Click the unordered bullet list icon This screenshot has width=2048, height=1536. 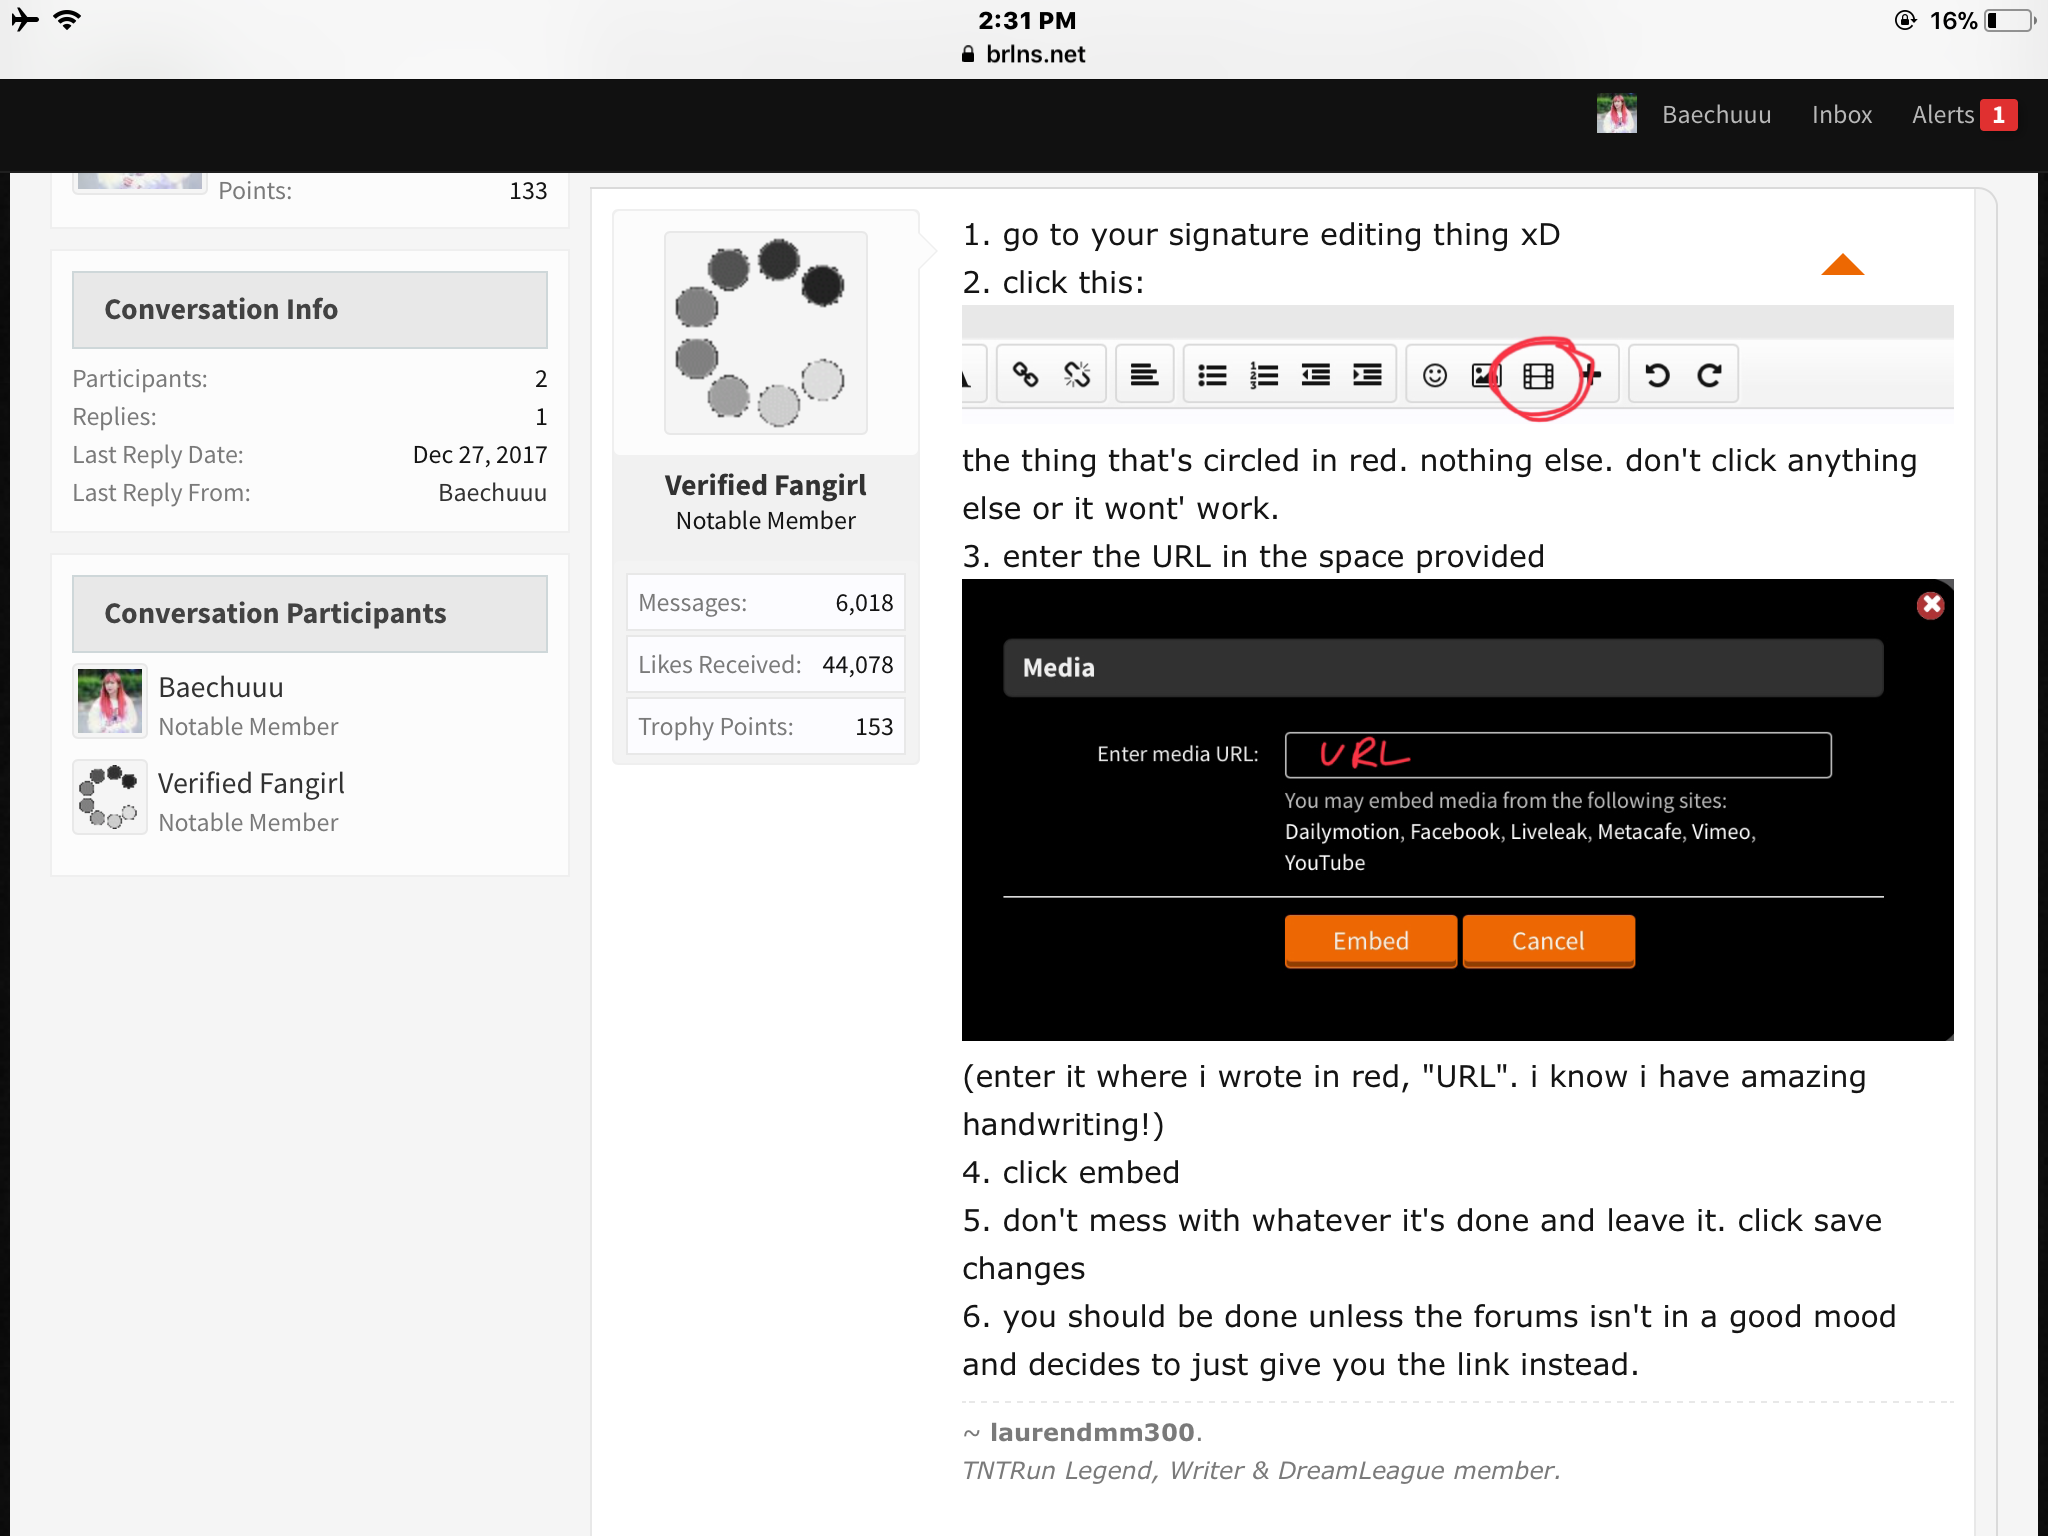[x=1212, y=375]
